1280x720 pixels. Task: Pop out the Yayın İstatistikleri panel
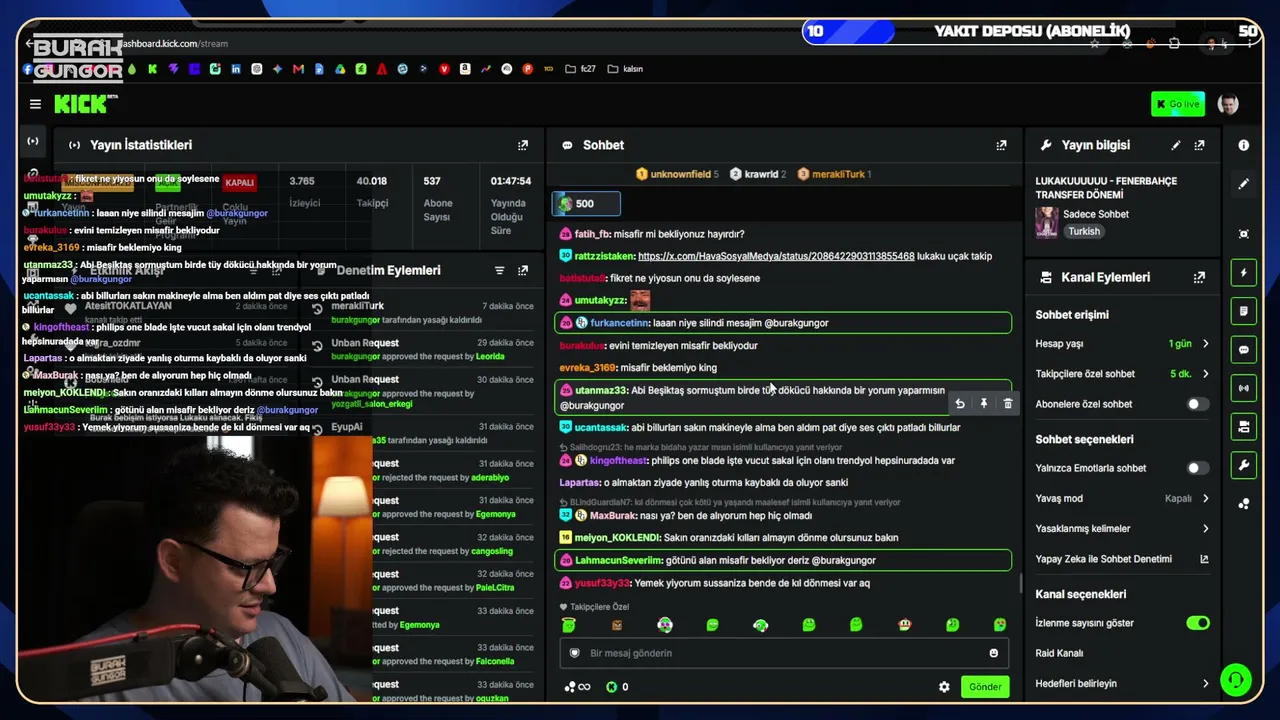[x=522, y=145]
